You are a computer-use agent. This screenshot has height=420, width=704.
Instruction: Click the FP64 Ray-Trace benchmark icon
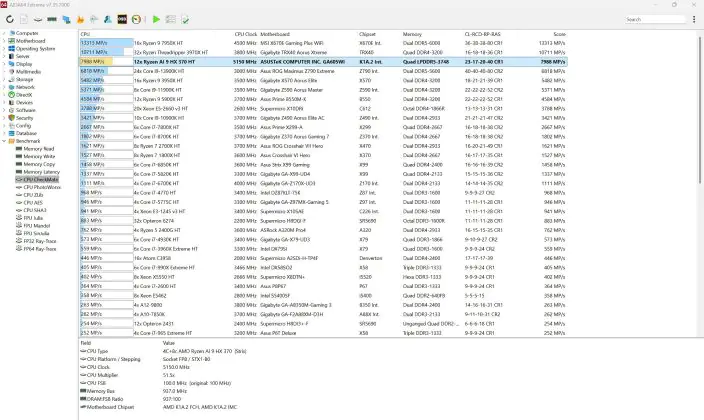pyautogui.click(x=19, y=248)
